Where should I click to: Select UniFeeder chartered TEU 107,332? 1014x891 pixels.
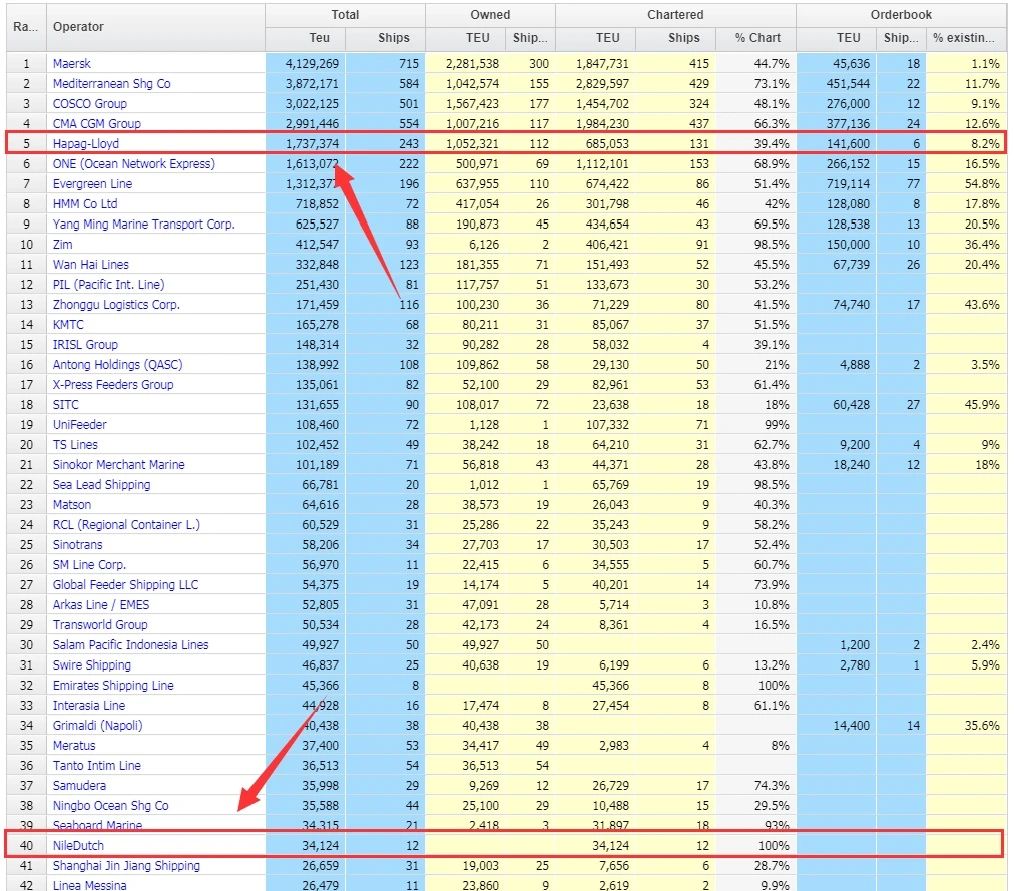click(x=607, y=425)
